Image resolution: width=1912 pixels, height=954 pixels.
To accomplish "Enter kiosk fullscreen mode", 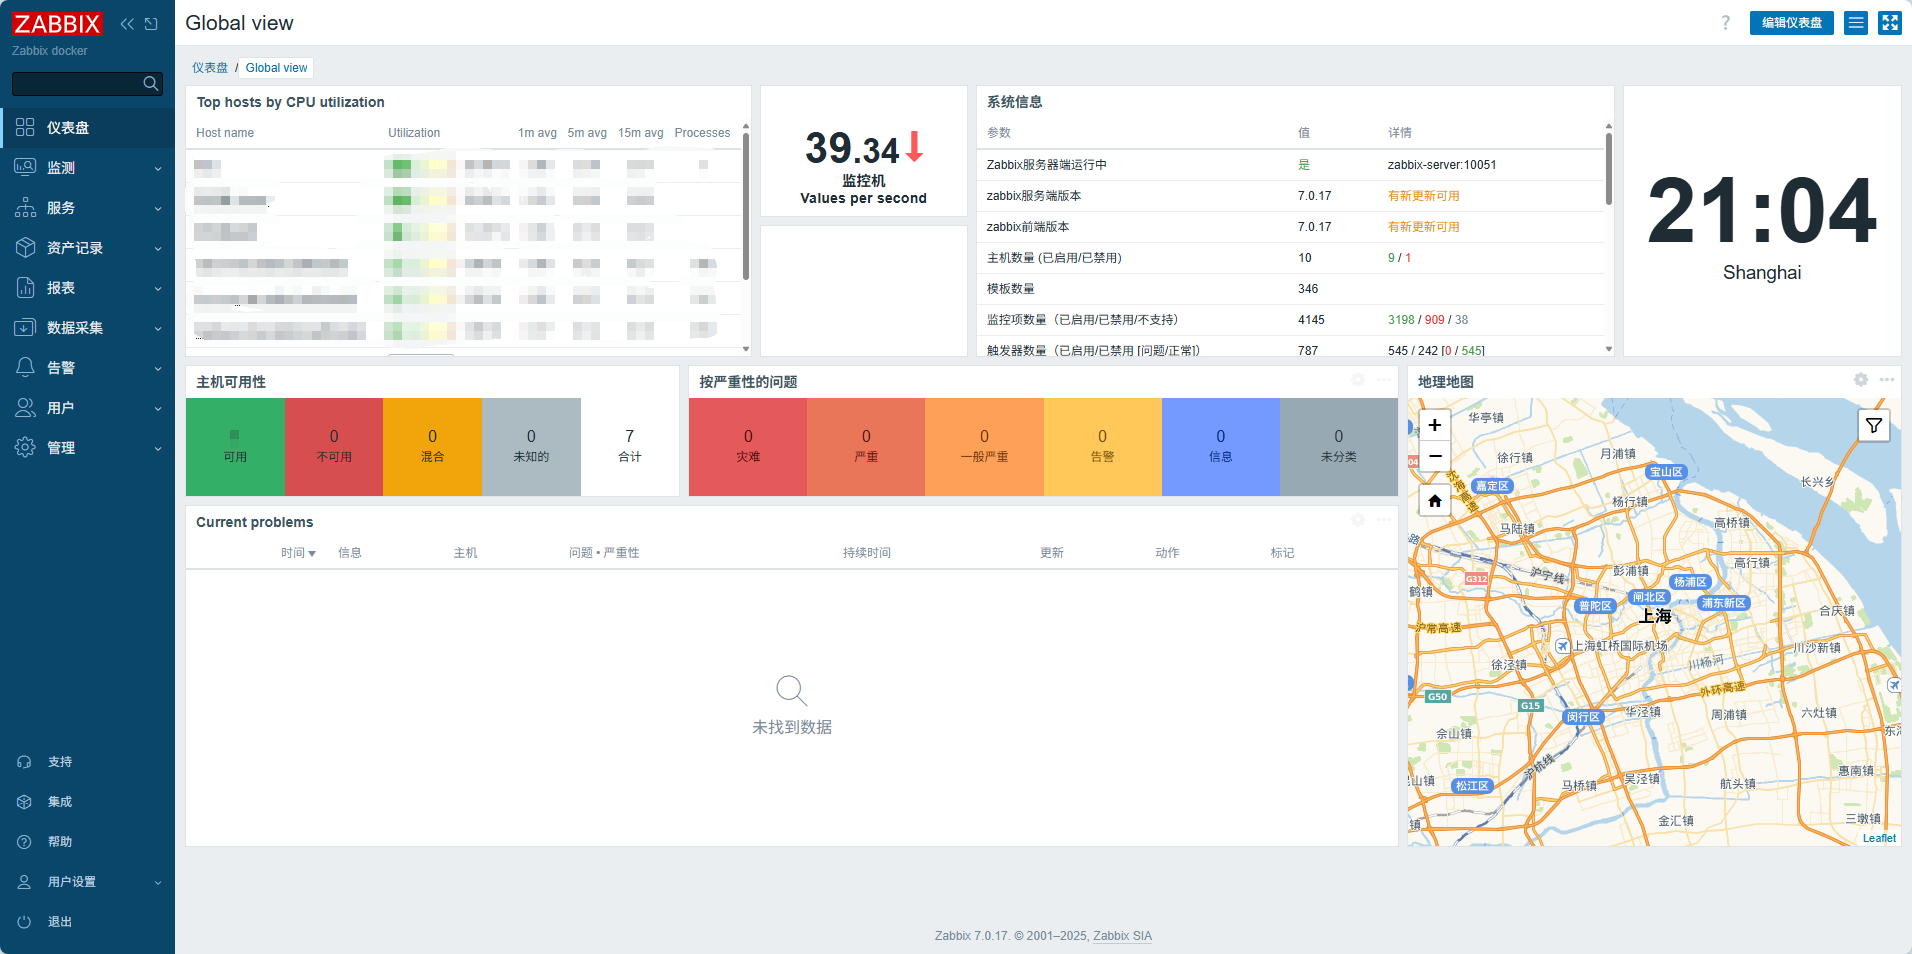I will pyautogui.click(x=1889, y=23).
